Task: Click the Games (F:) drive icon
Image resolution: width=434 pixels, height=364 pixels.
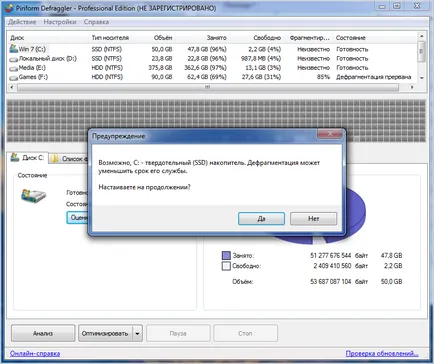Action: [x=13, y=78]
